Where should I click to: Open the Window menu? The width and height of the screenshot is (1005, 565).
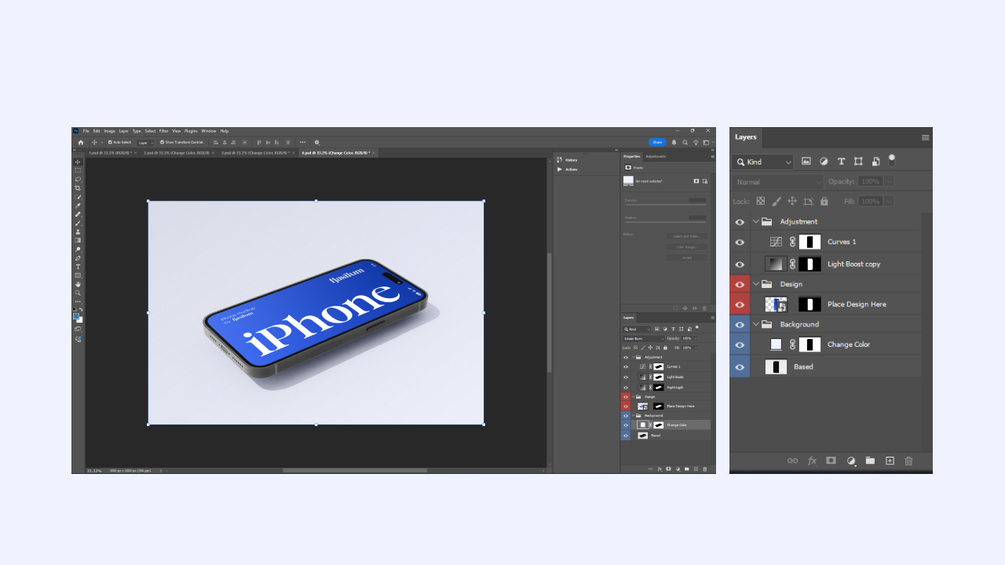coord(209,131)
